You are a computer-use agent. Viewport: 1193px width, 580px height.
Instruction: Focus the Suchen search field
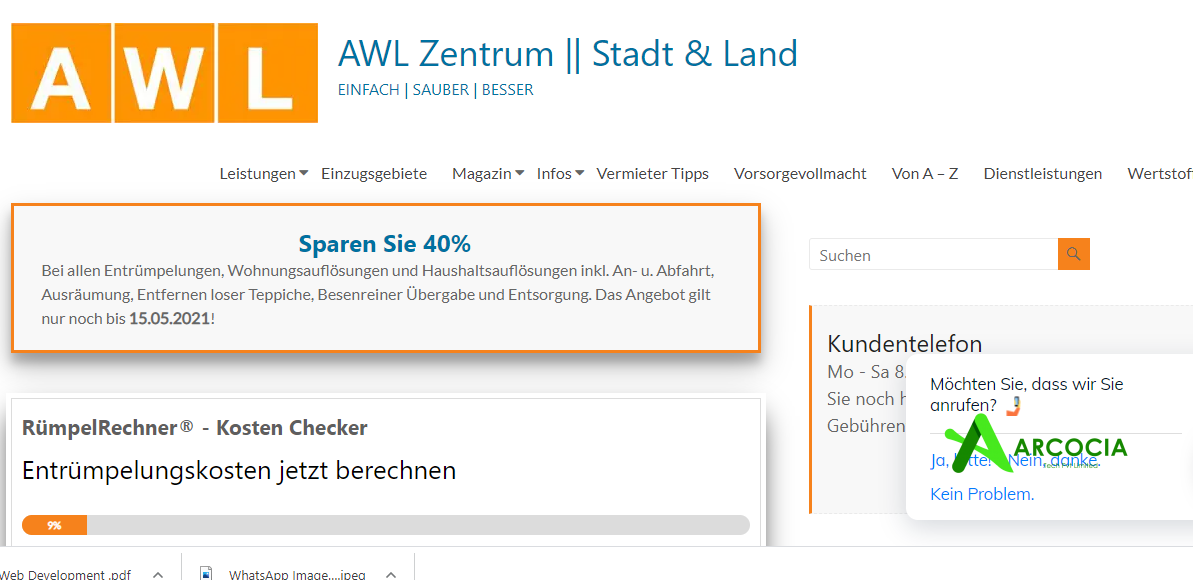tap(932, 255)
